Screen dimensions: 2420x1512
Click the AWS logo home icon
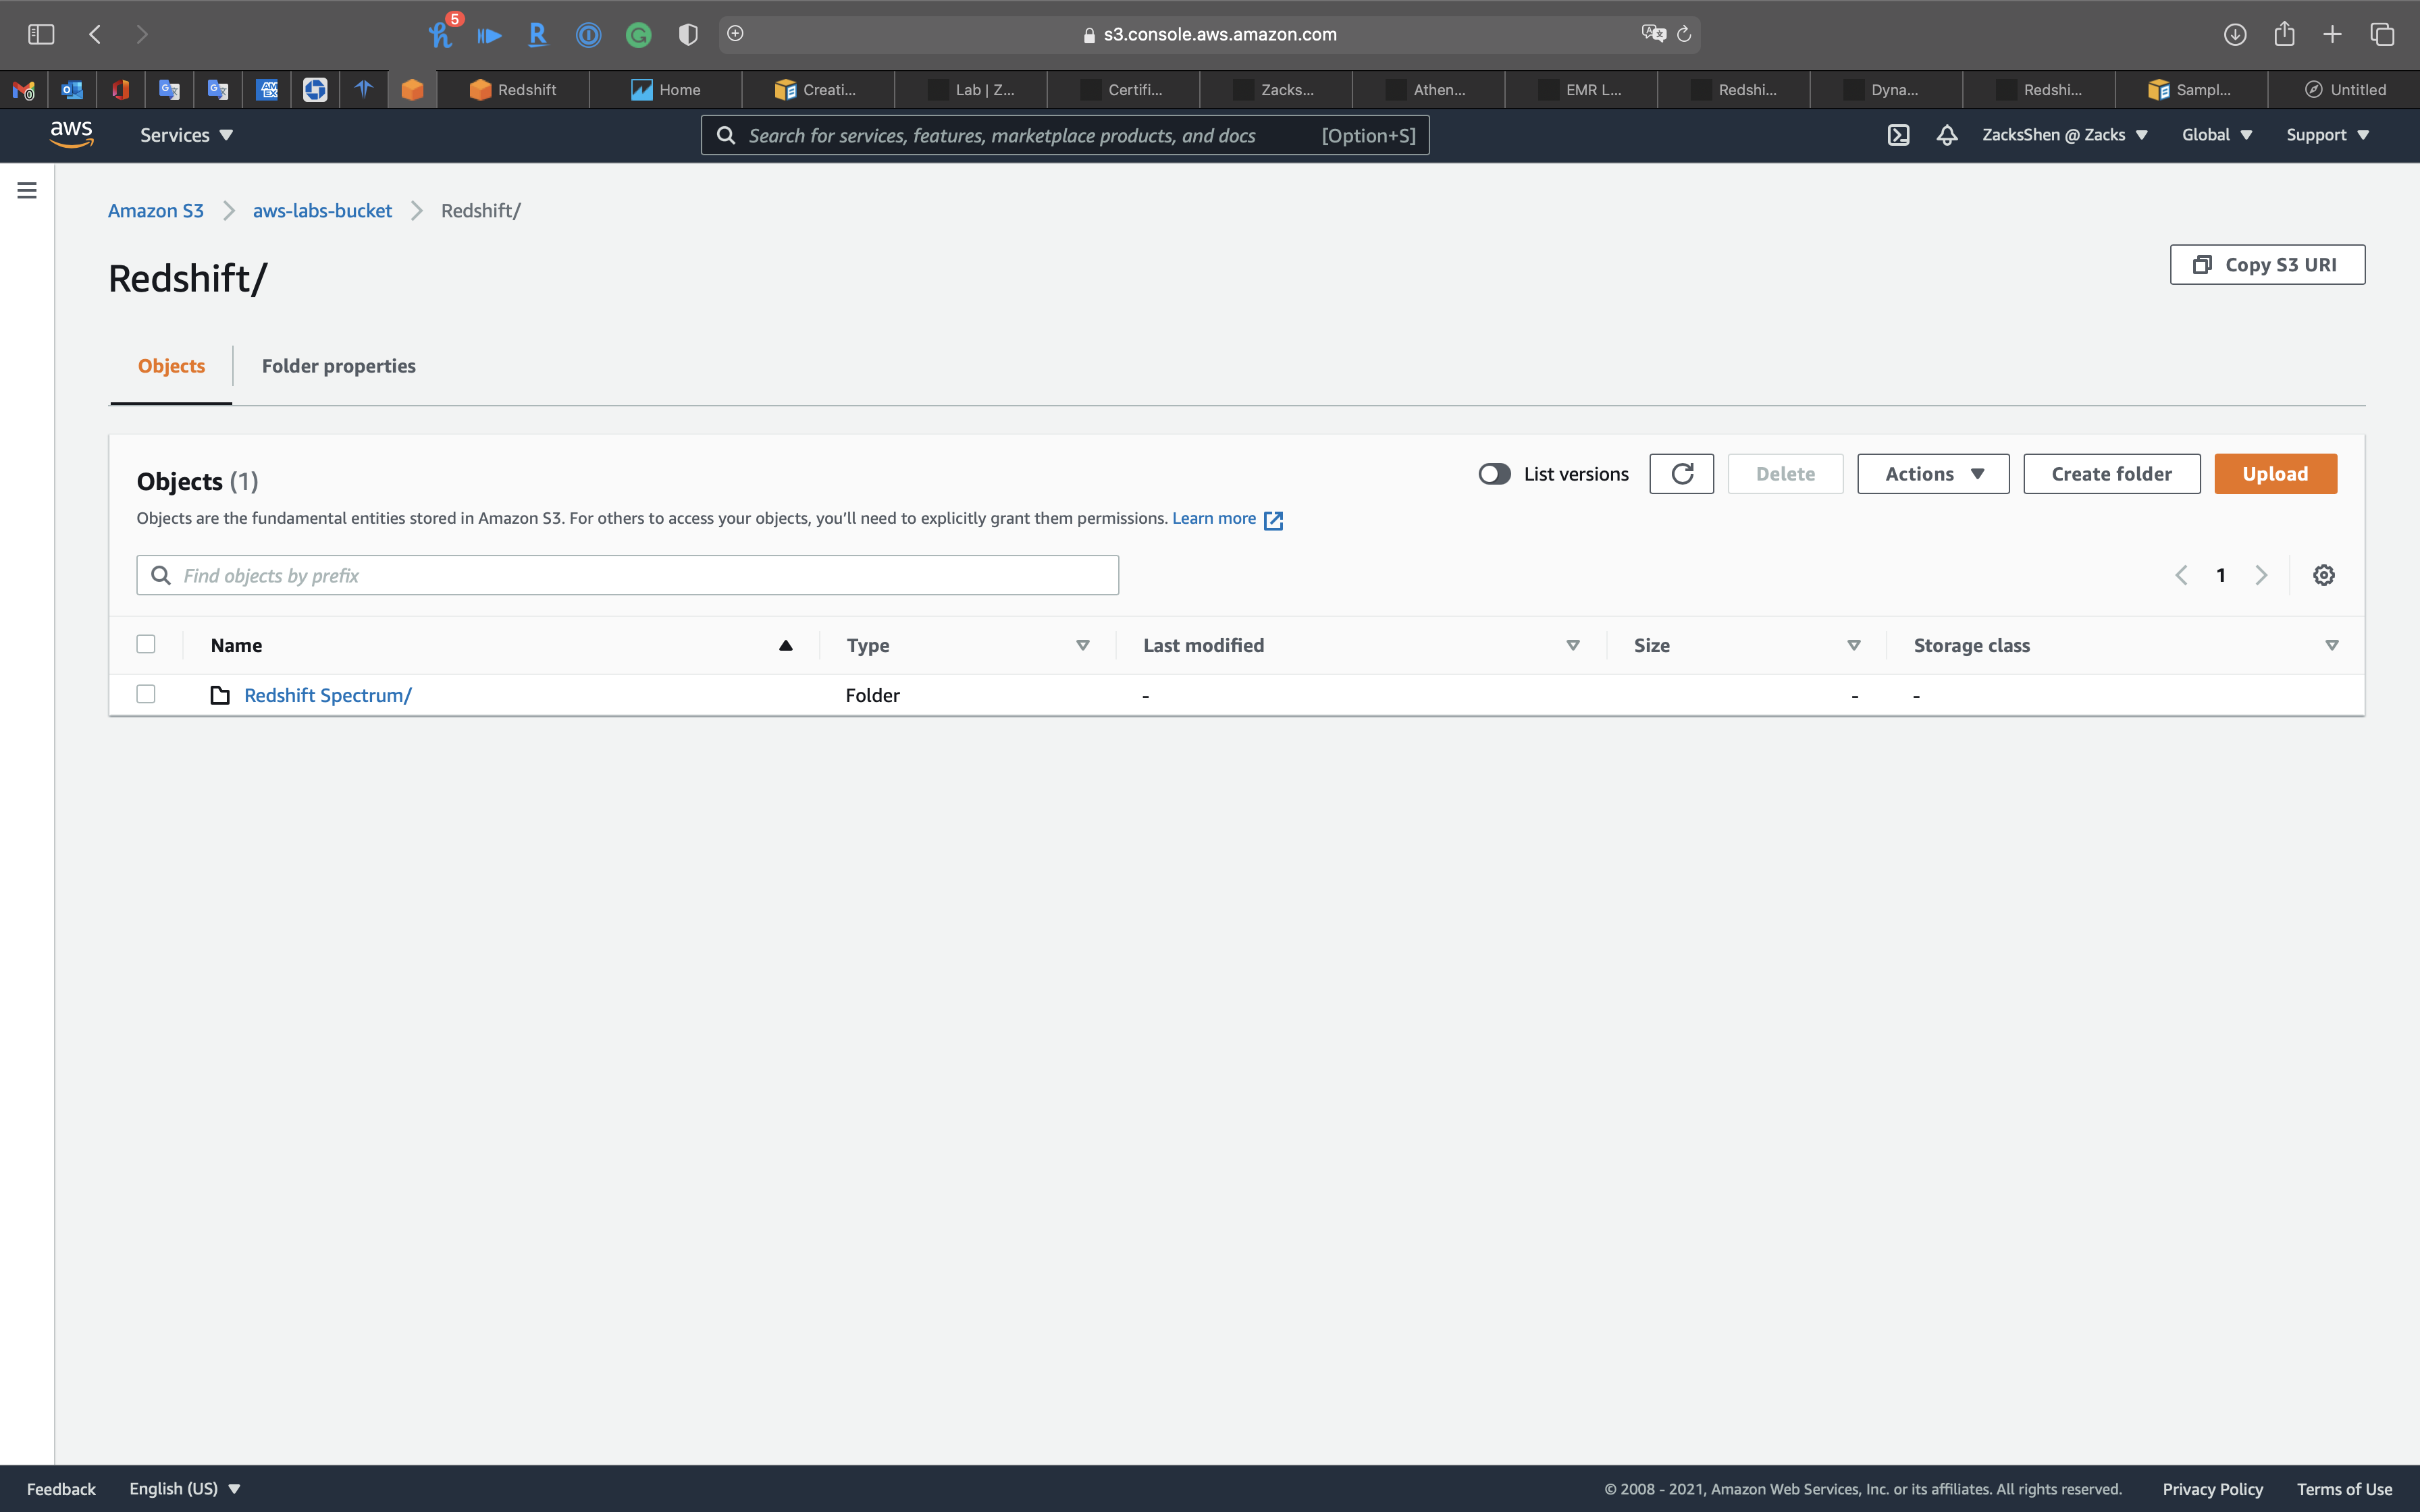coord(72,134)
